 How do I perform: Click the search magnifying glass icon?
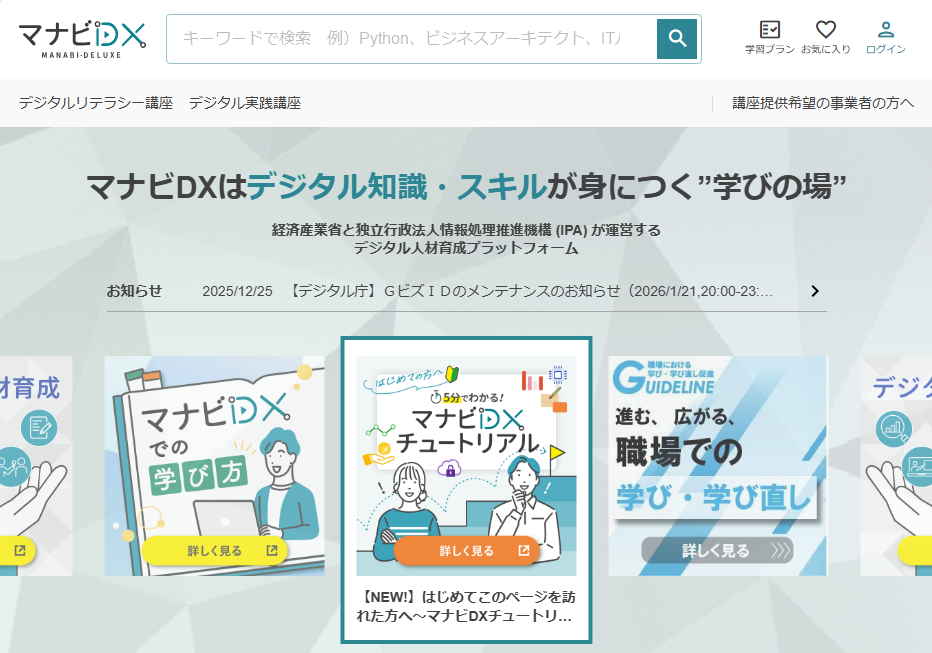pyautogui.click(x=679, y=38)
